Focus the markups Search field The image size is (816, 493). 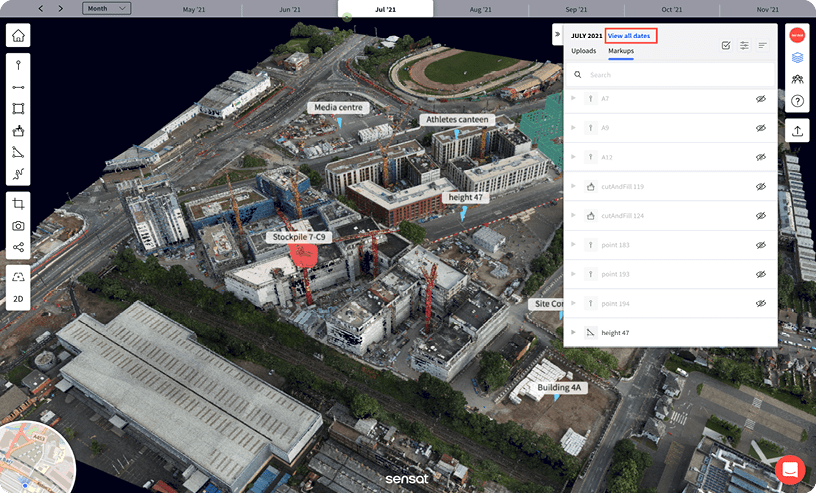coord(670,75)
